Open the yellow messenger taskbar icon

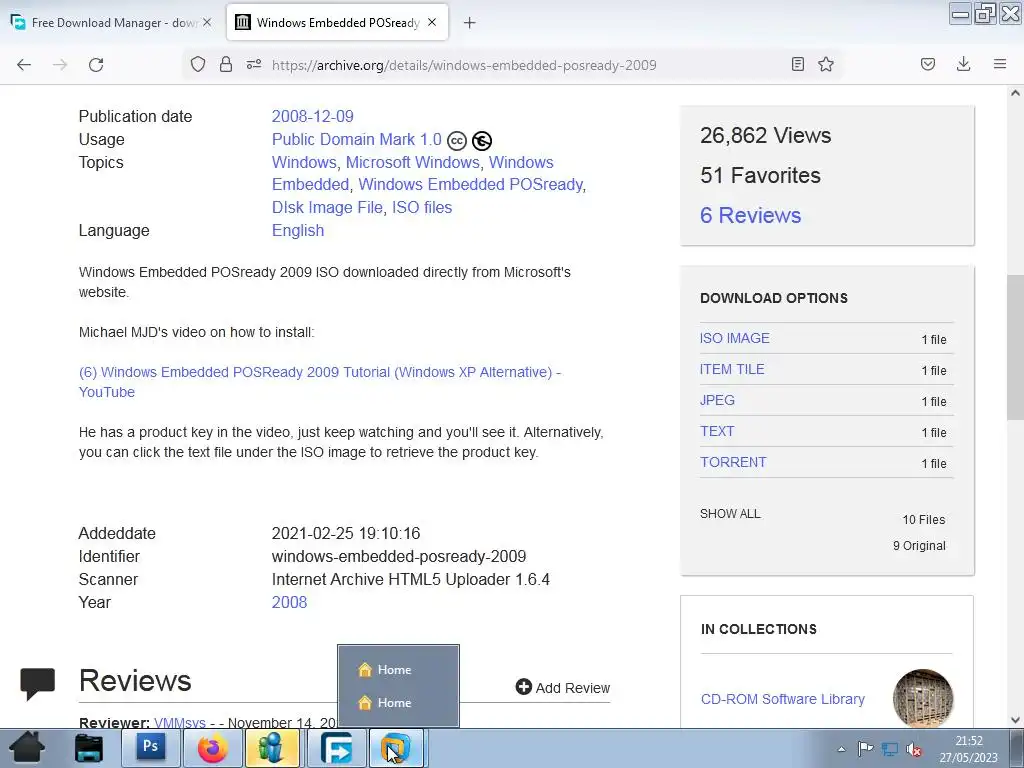pyautogui.click(x=272, y=748)
